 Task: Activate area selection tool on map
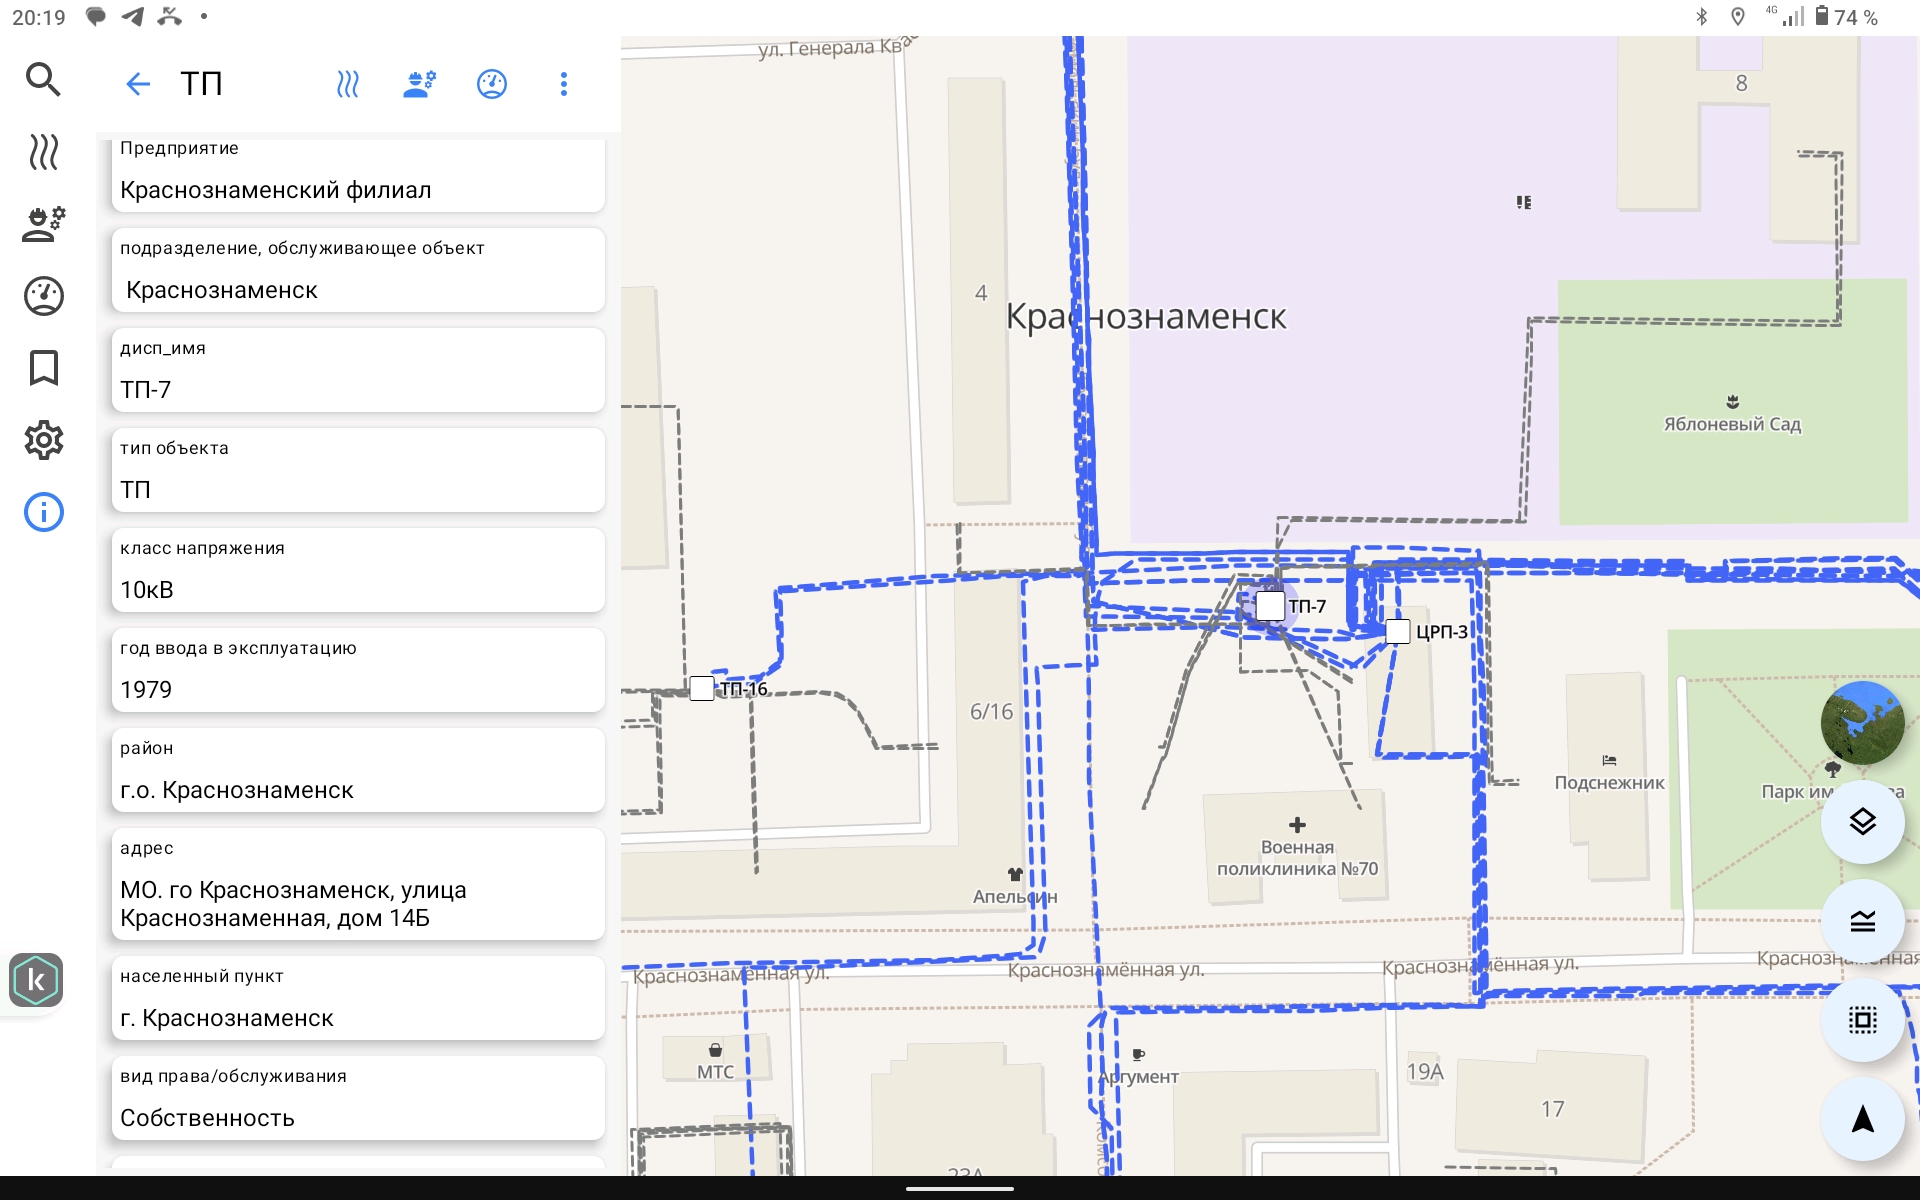pos(1862,1020)
